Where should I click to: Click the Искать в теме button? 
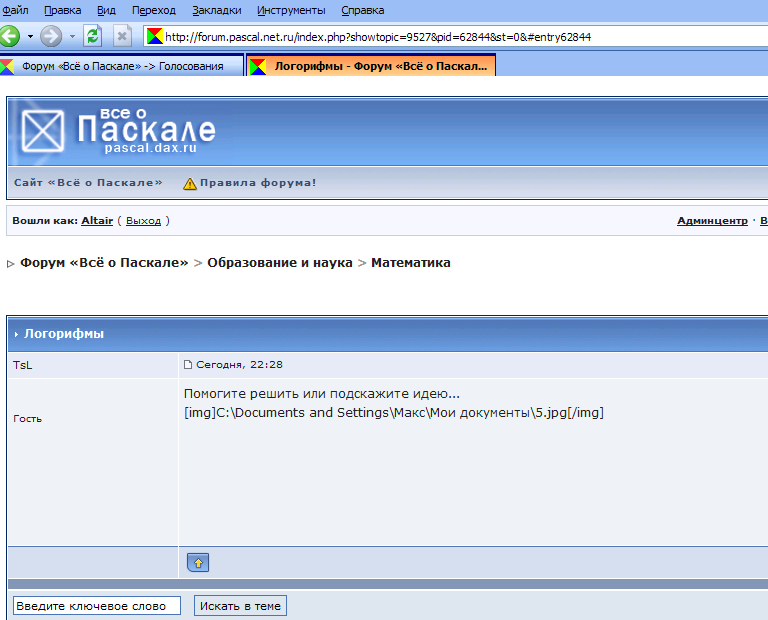click(x=240, y=606)
